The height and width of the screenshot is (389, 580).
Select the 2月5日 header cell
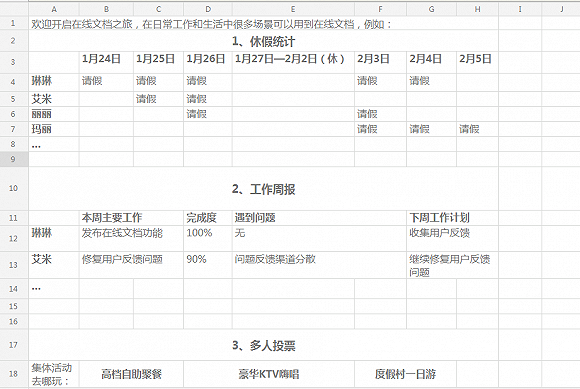tap(477, 62)
